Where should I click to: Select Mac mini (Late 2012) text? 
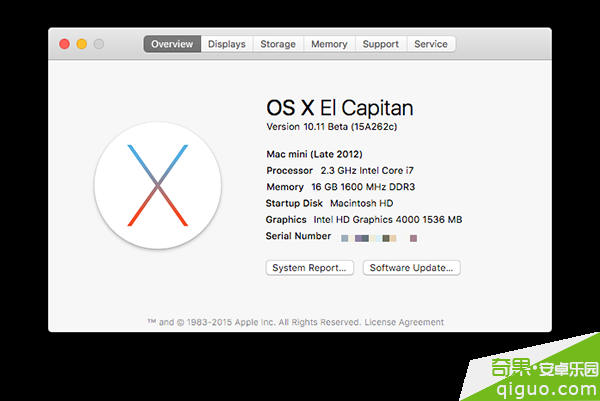click(314, 154)
